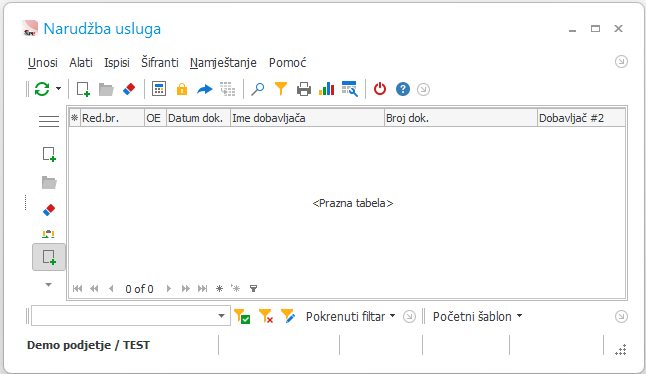Go to next page in navigator
Screen dimensions: 646x374
185,289
